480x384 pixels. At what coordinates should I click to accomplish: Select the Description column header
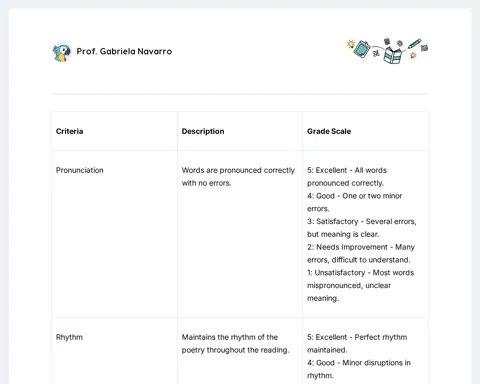(203, 131)
